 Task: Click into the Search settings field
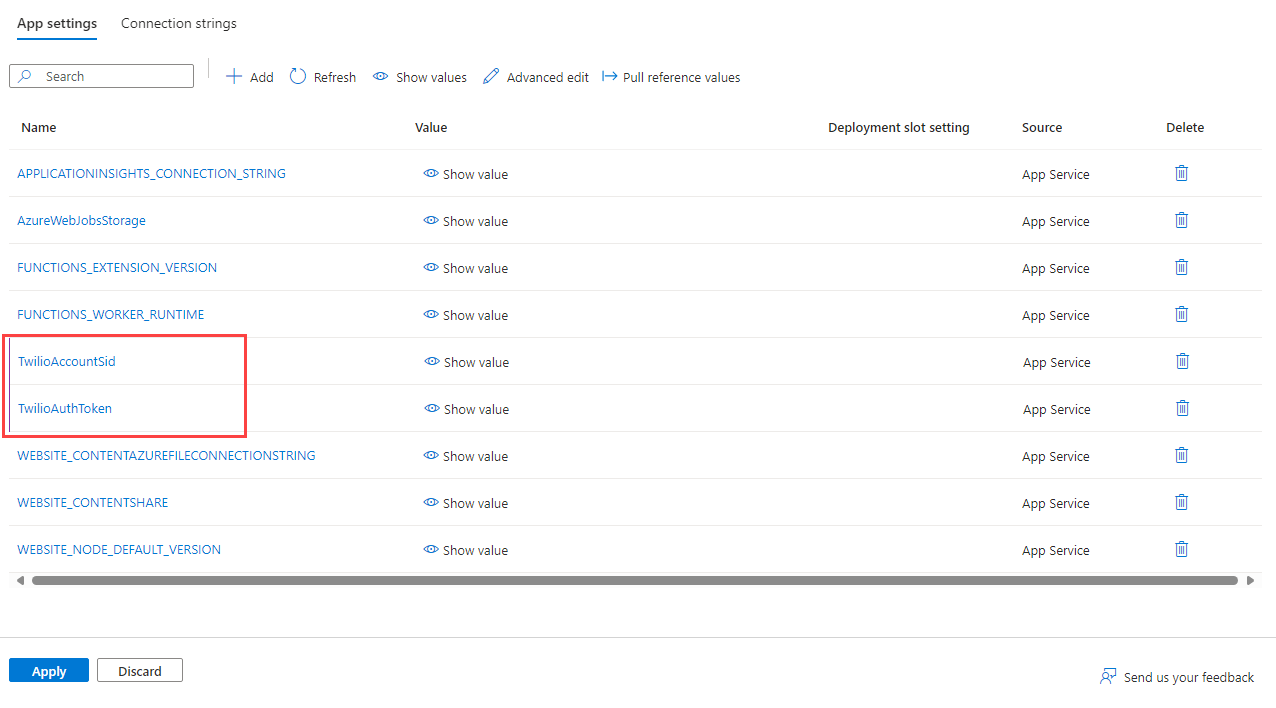[110, 76]
